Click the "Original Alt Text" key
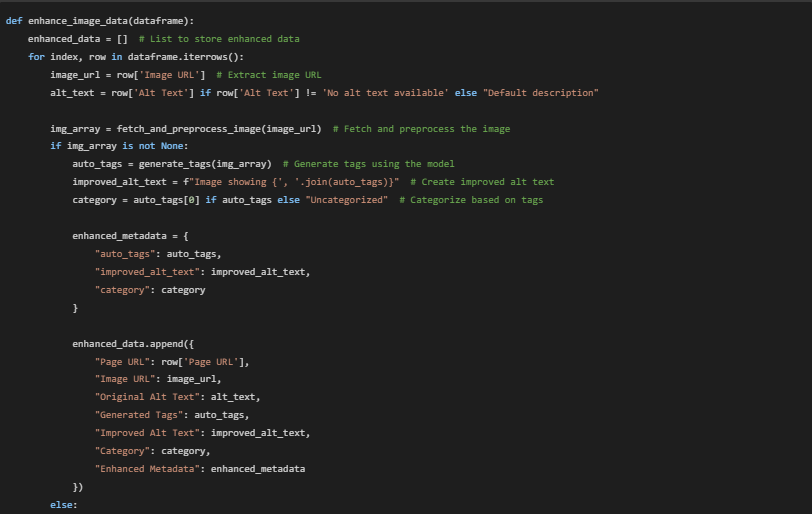Image resolution: width=812 pixels, height=514 pixels. 148,397
